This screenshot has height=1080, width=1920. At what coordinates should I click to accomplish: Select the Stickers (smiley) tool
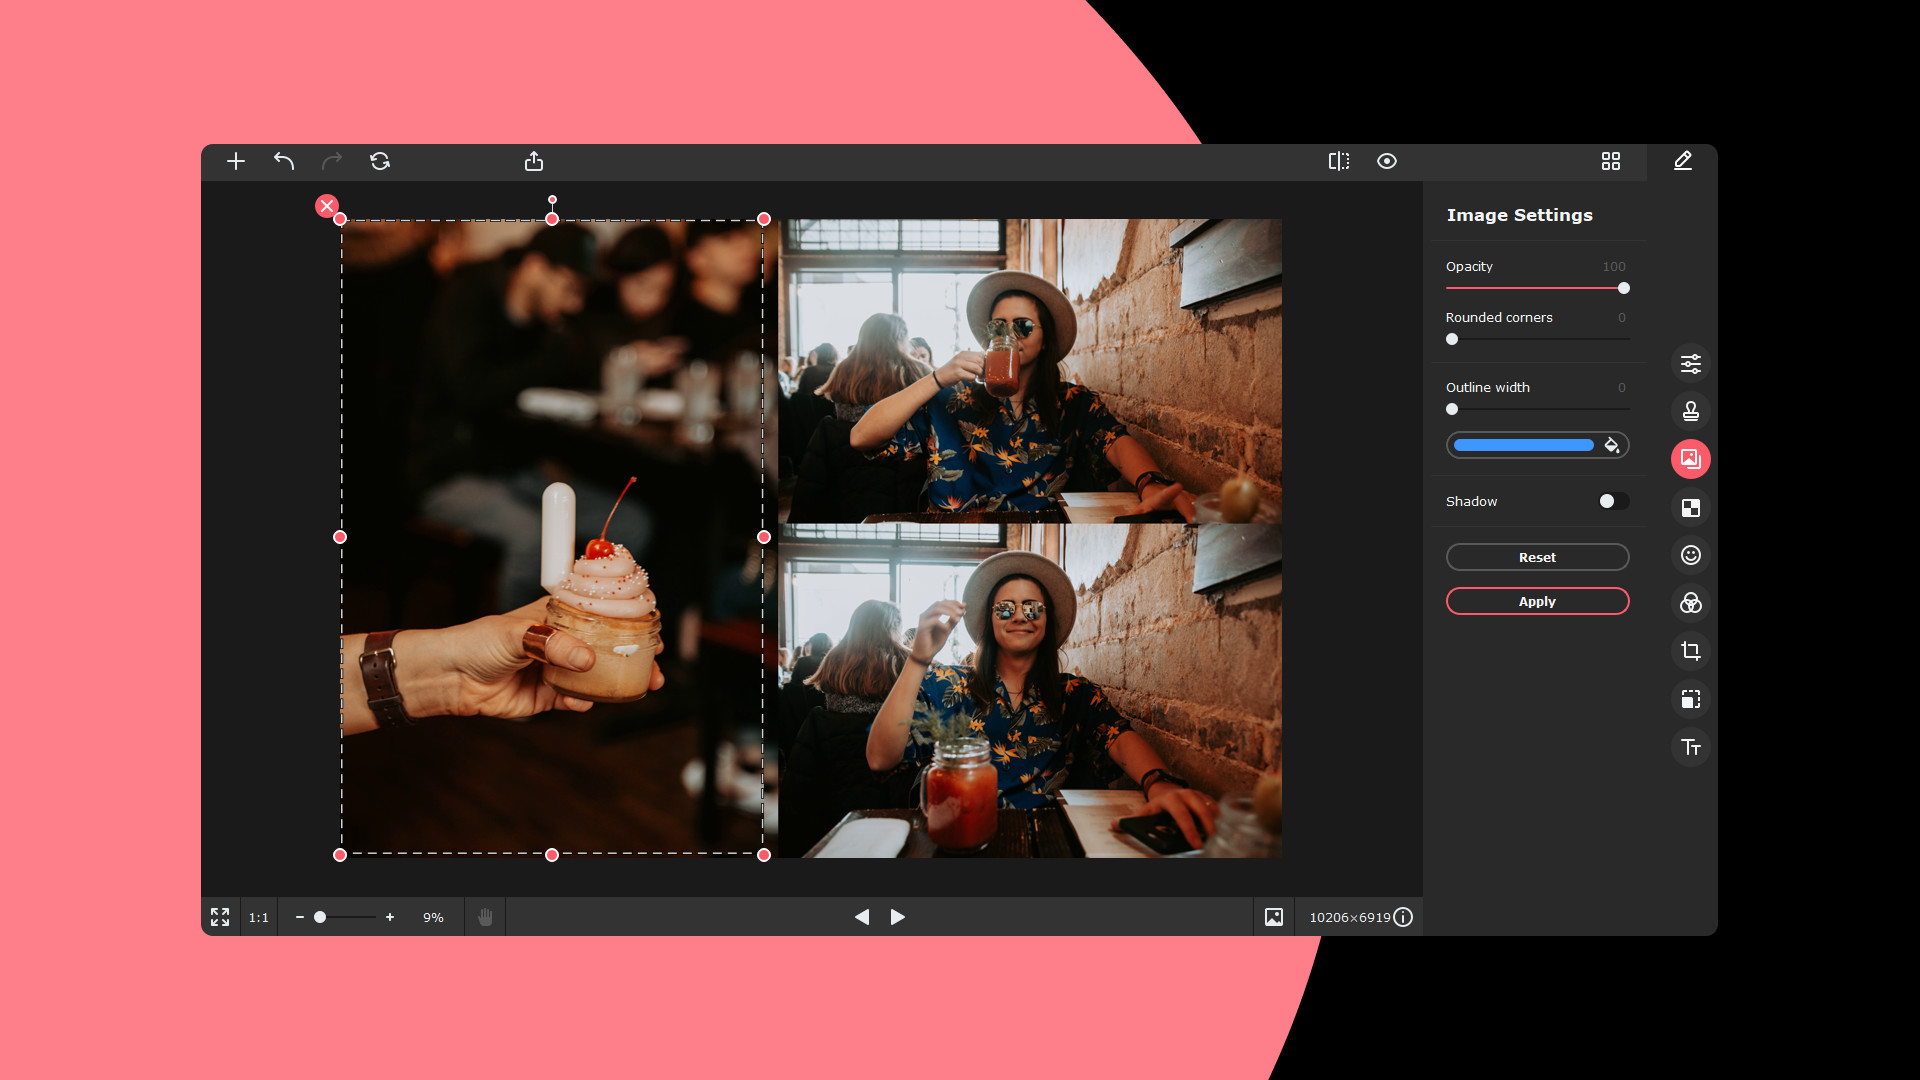[x=1691, y=555]
